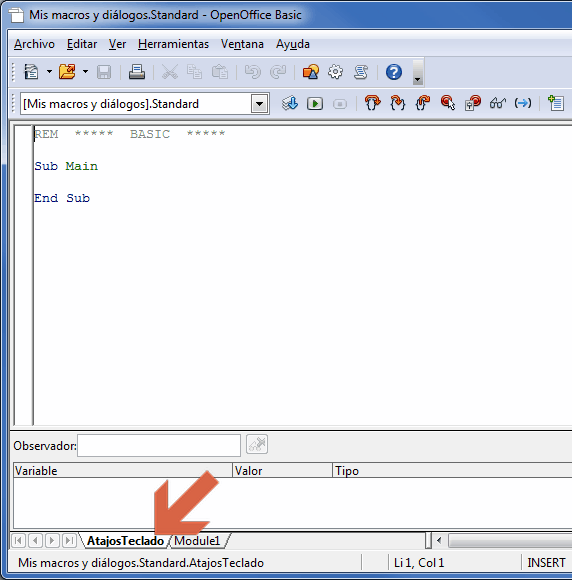Click the Li 1, Col 1 status entry
The height and width of the screenshot is (580, 572).
(419, 563)
